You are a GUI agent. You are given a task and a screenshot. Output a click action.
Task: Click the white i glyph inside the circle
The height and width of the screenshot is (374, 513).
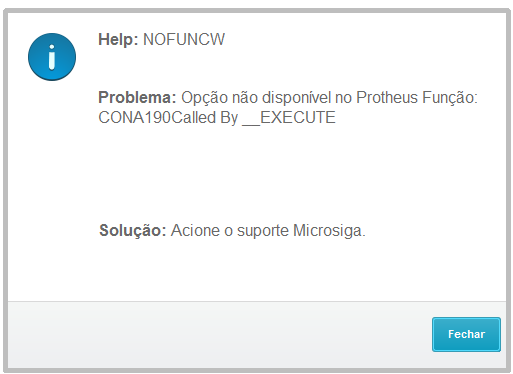tap(52, 57)
